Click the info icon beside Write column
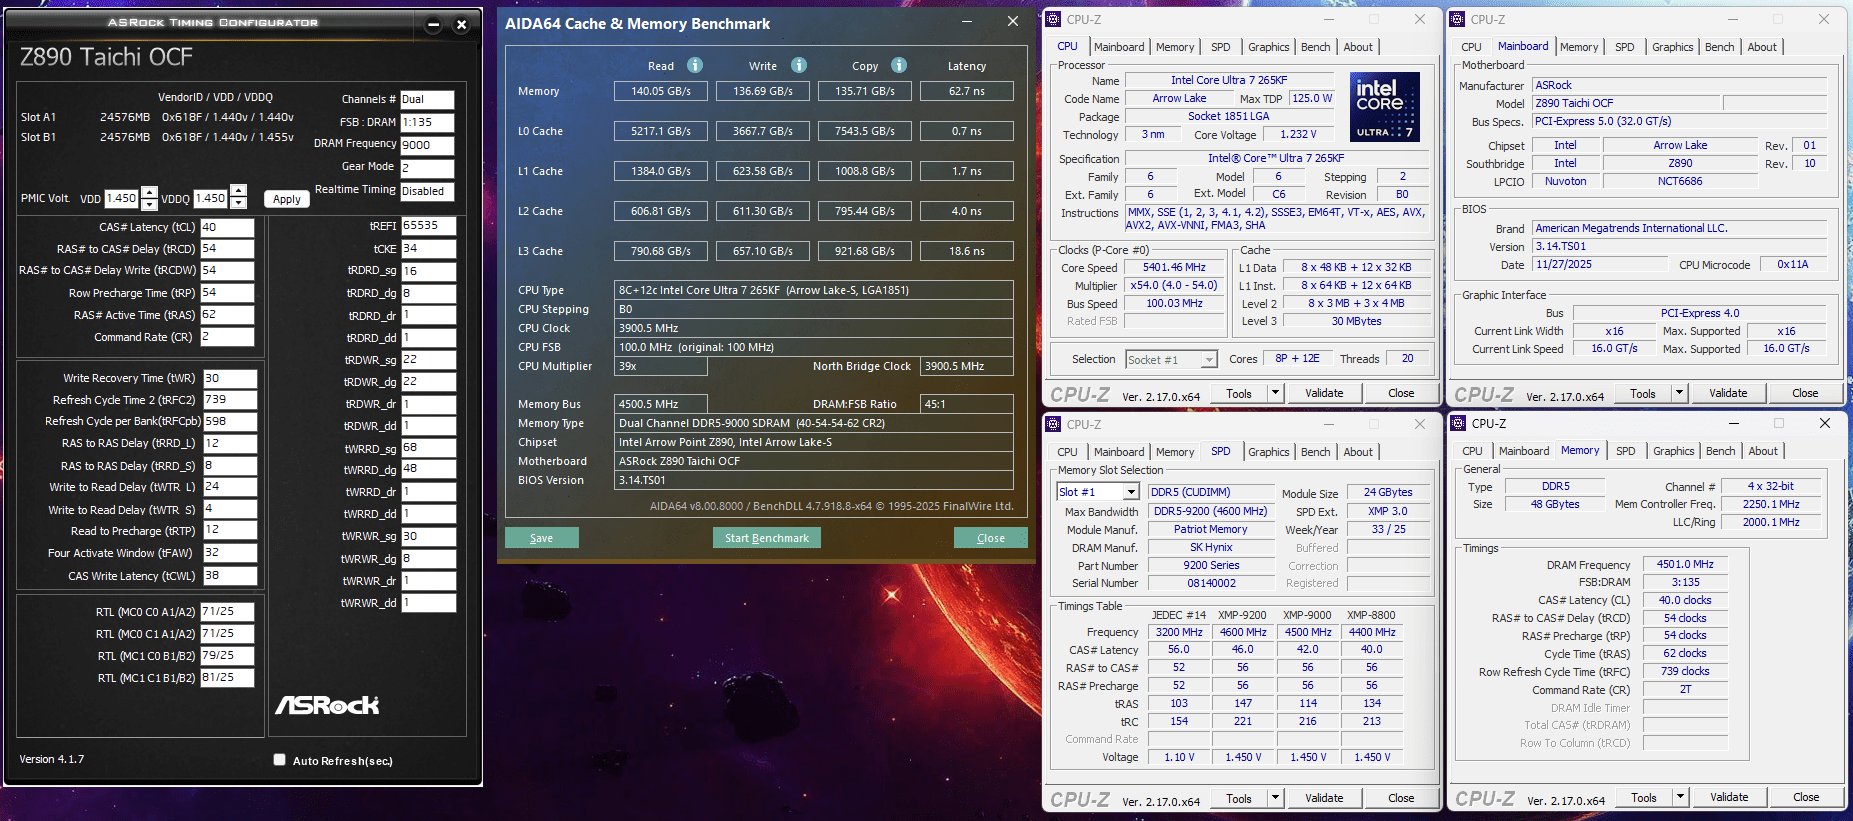The image size is (1853, 821). point(799,65)
